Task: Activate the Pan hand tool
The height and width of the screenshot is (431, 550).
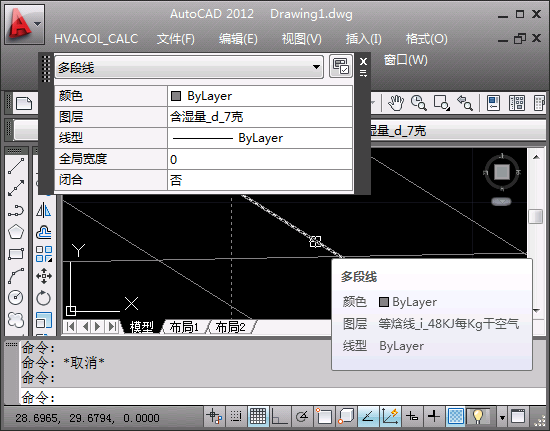Action: tap(396, 103)
